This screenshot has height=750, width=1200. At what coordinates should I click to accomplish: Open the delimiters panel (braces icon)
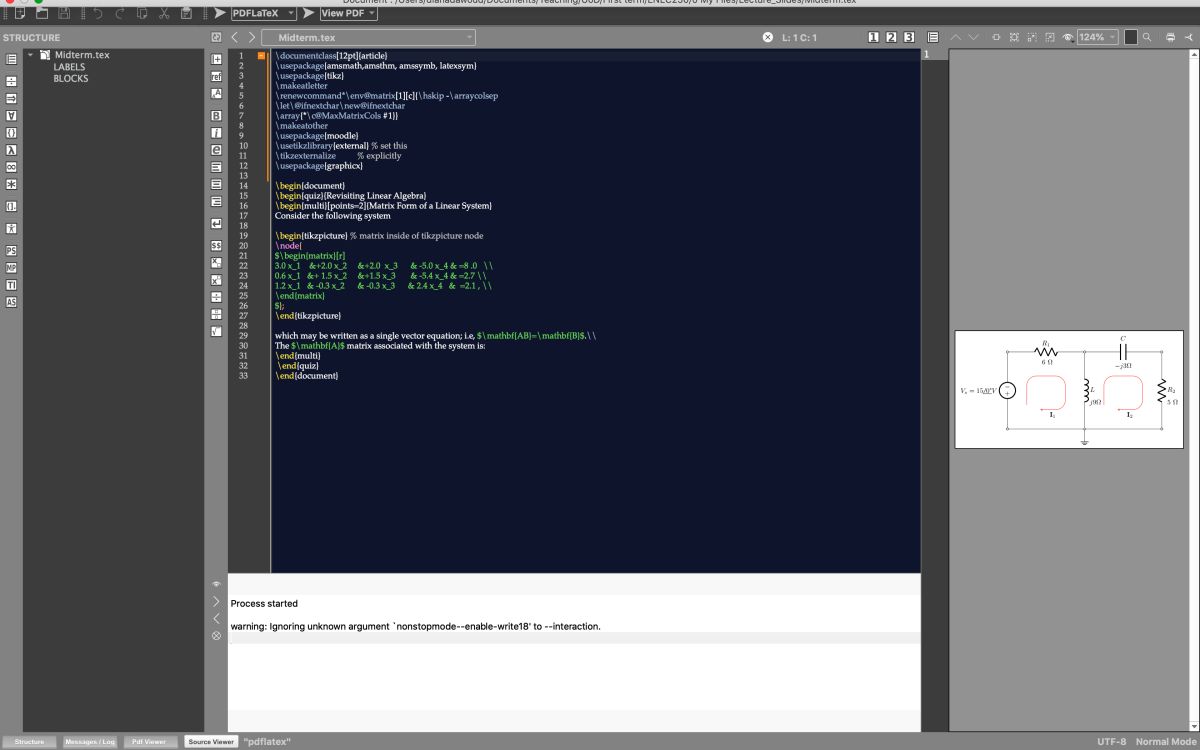[11, 132]
